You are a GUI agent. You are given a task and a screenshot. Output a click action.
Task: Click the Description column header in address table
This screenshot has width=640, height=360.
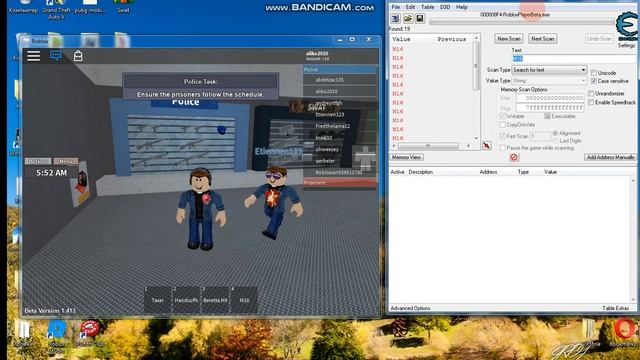[420, 172]
